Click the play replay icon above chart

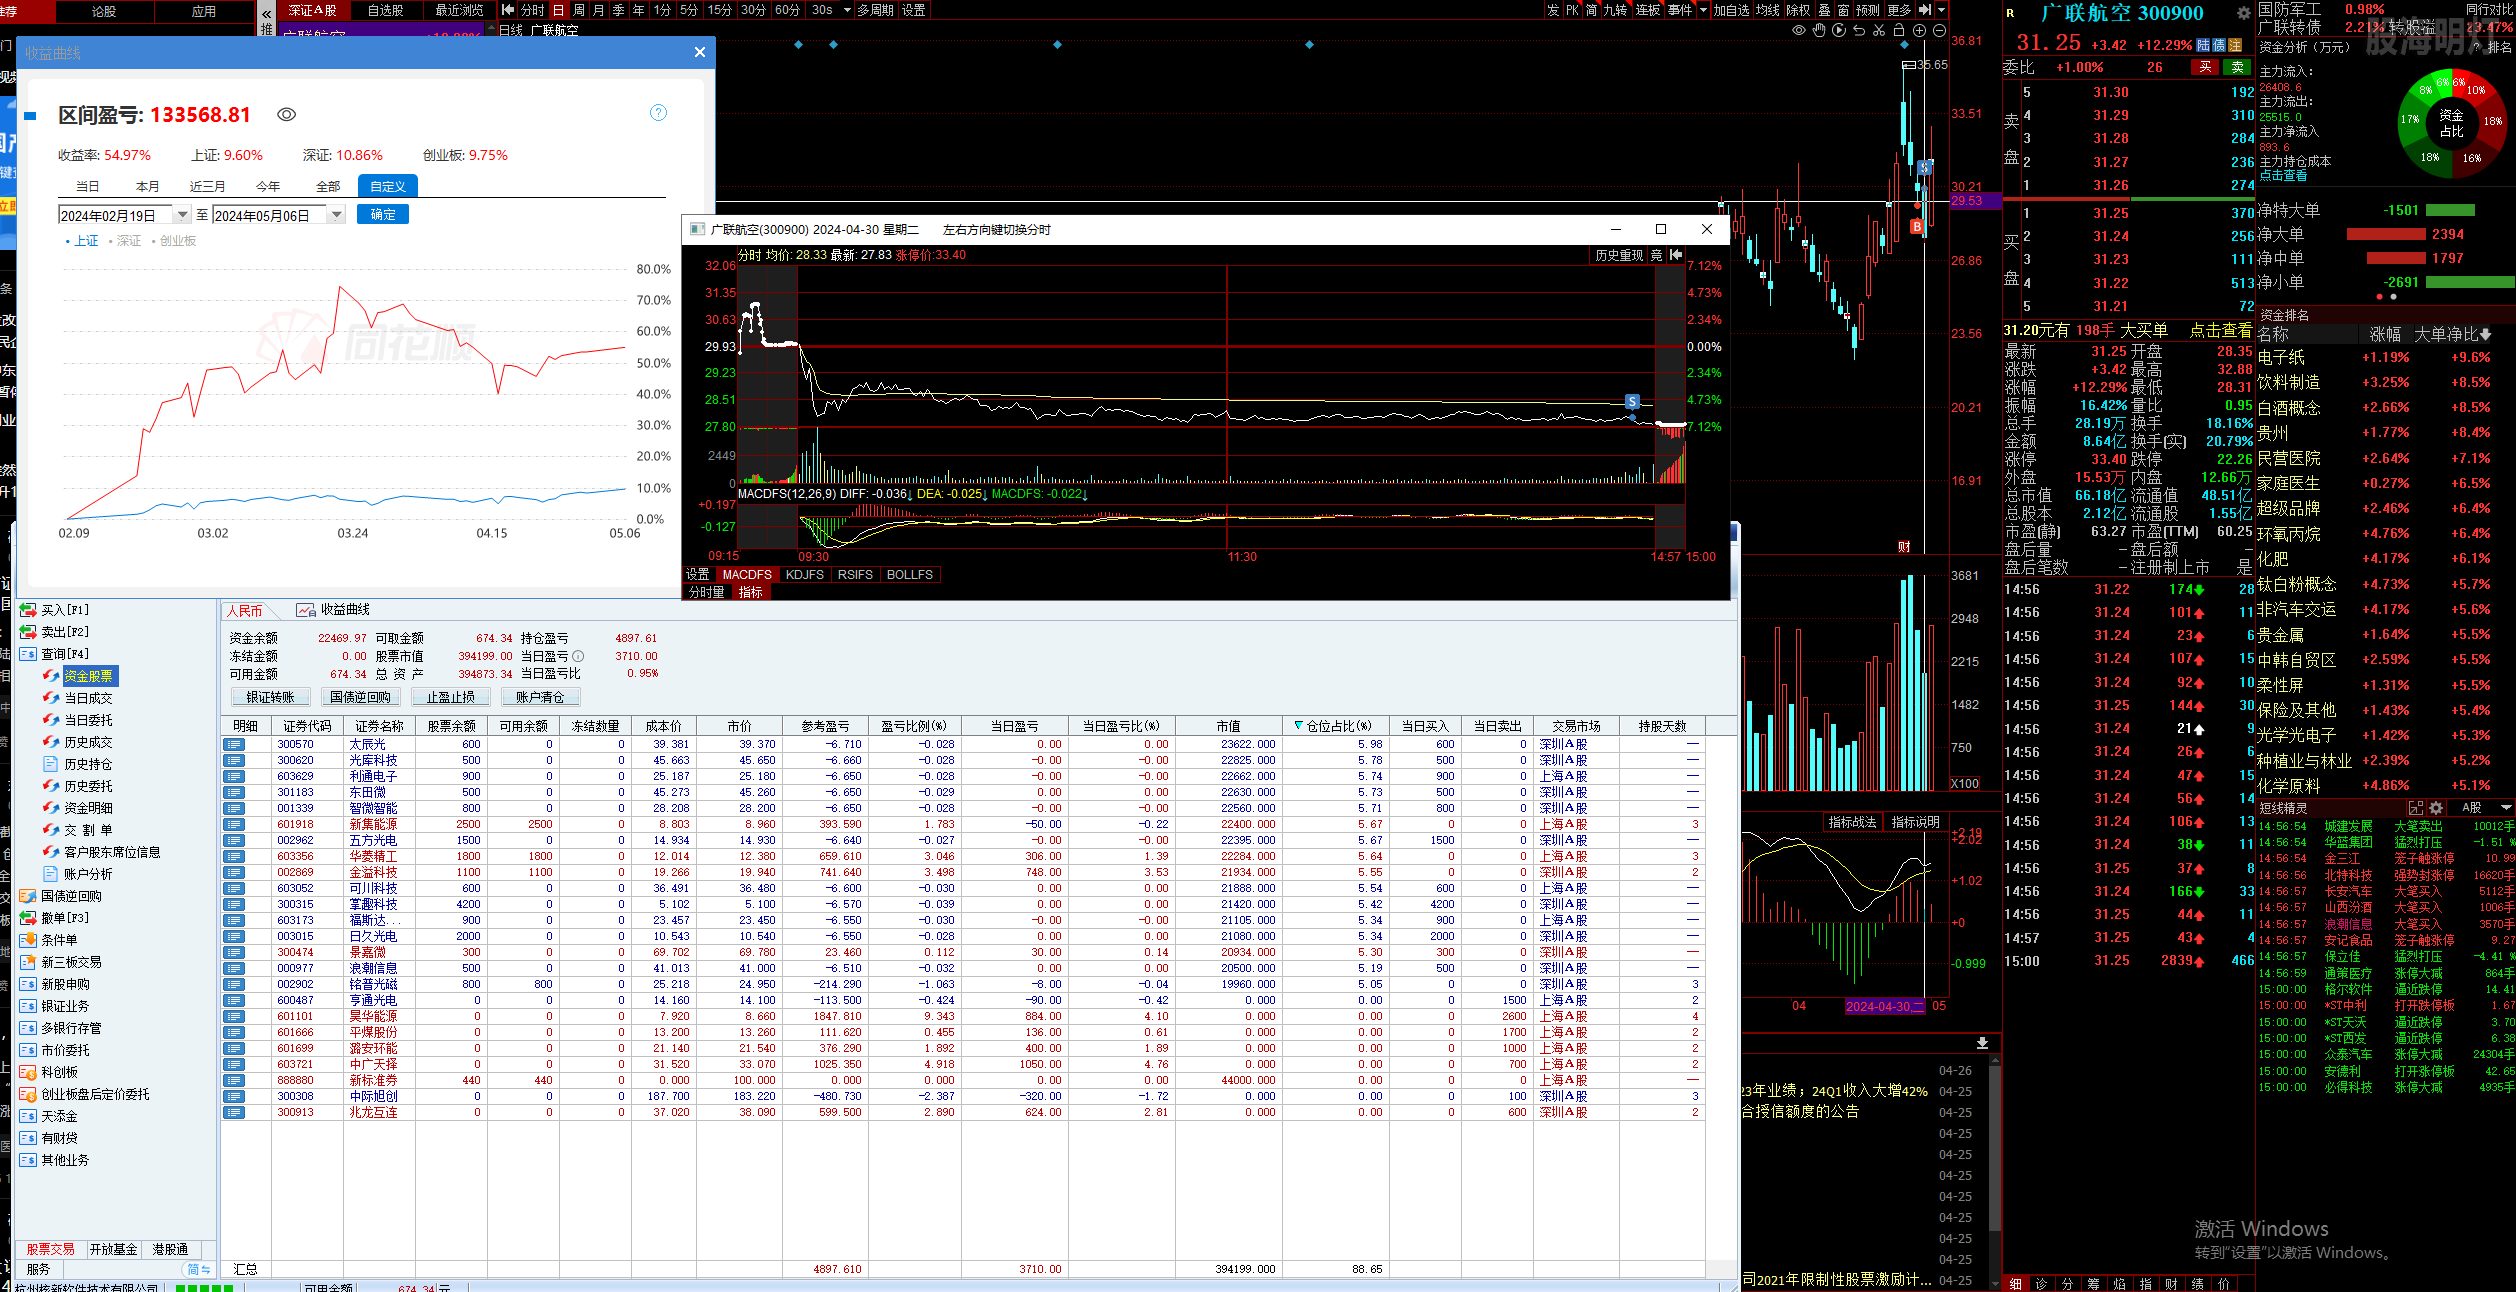click(1839, 31)
